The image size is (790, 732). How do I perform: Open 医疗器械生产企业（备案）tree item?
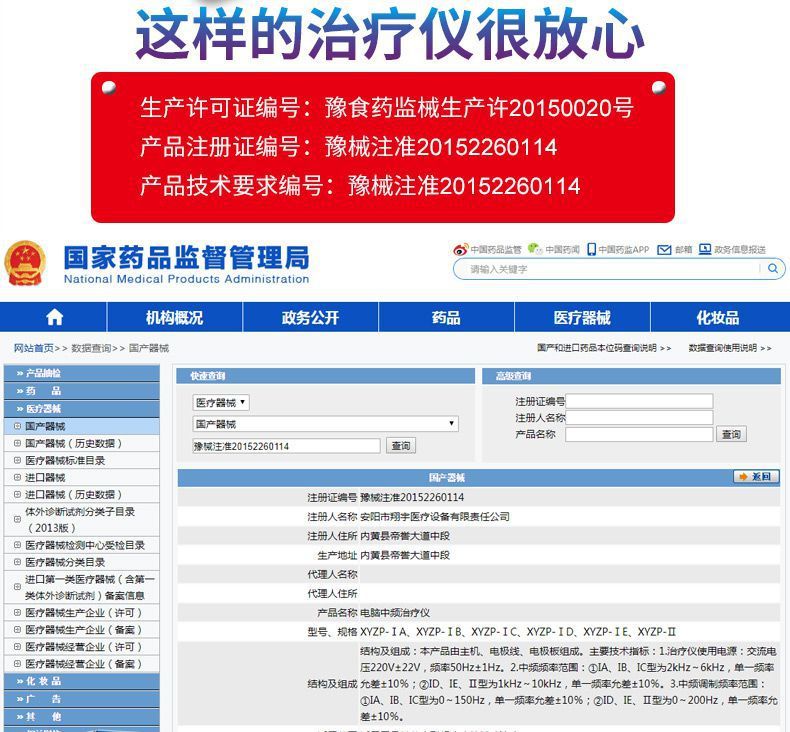[84, 630]
